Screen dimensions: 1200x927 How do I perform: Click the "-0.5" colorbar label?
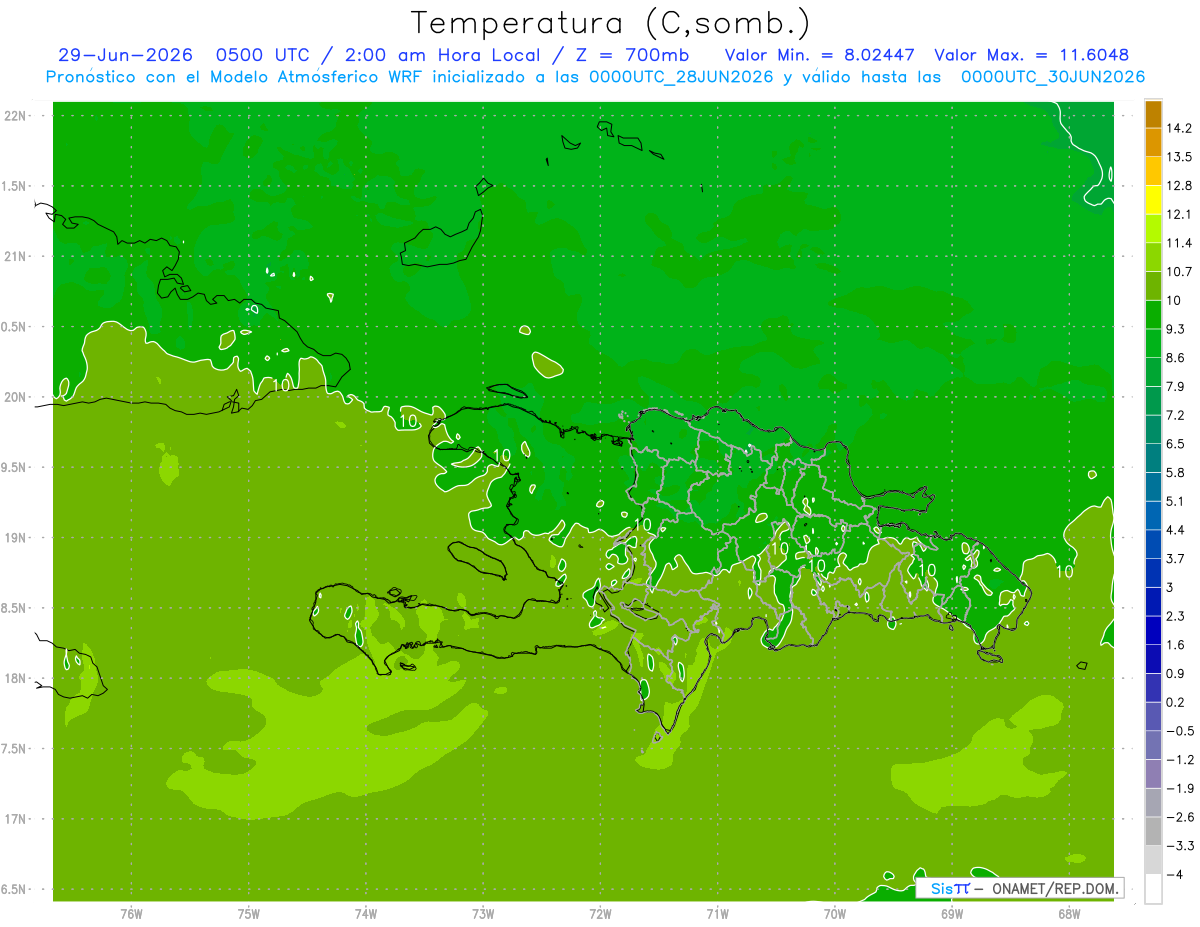[x=1179, y=731]
